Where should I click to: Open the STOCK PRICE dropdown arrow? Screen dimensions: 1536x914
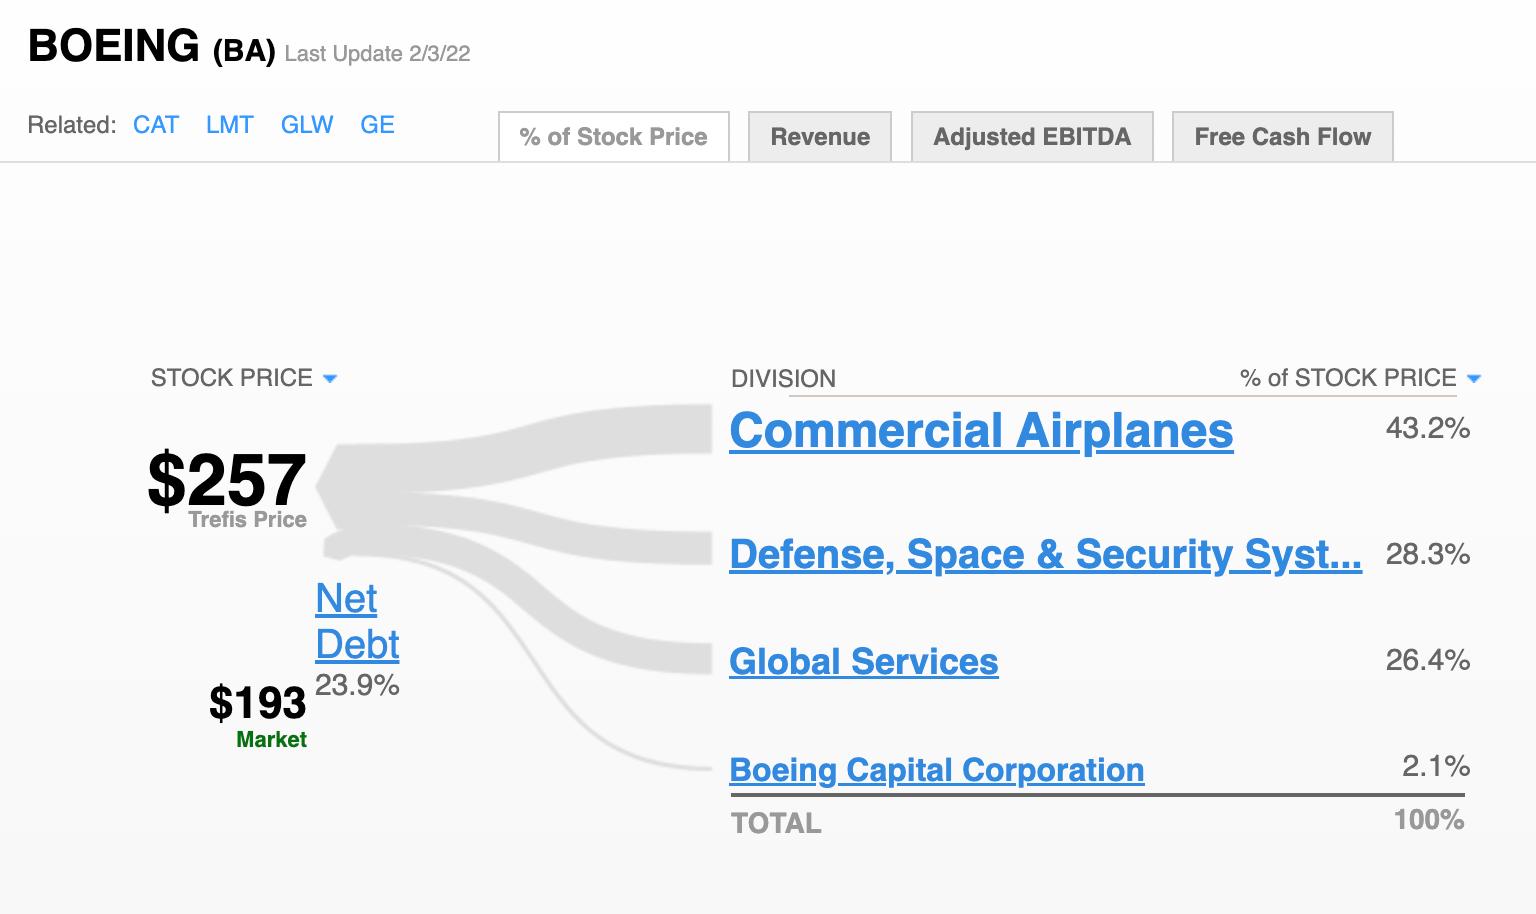[x=330, y=379]
